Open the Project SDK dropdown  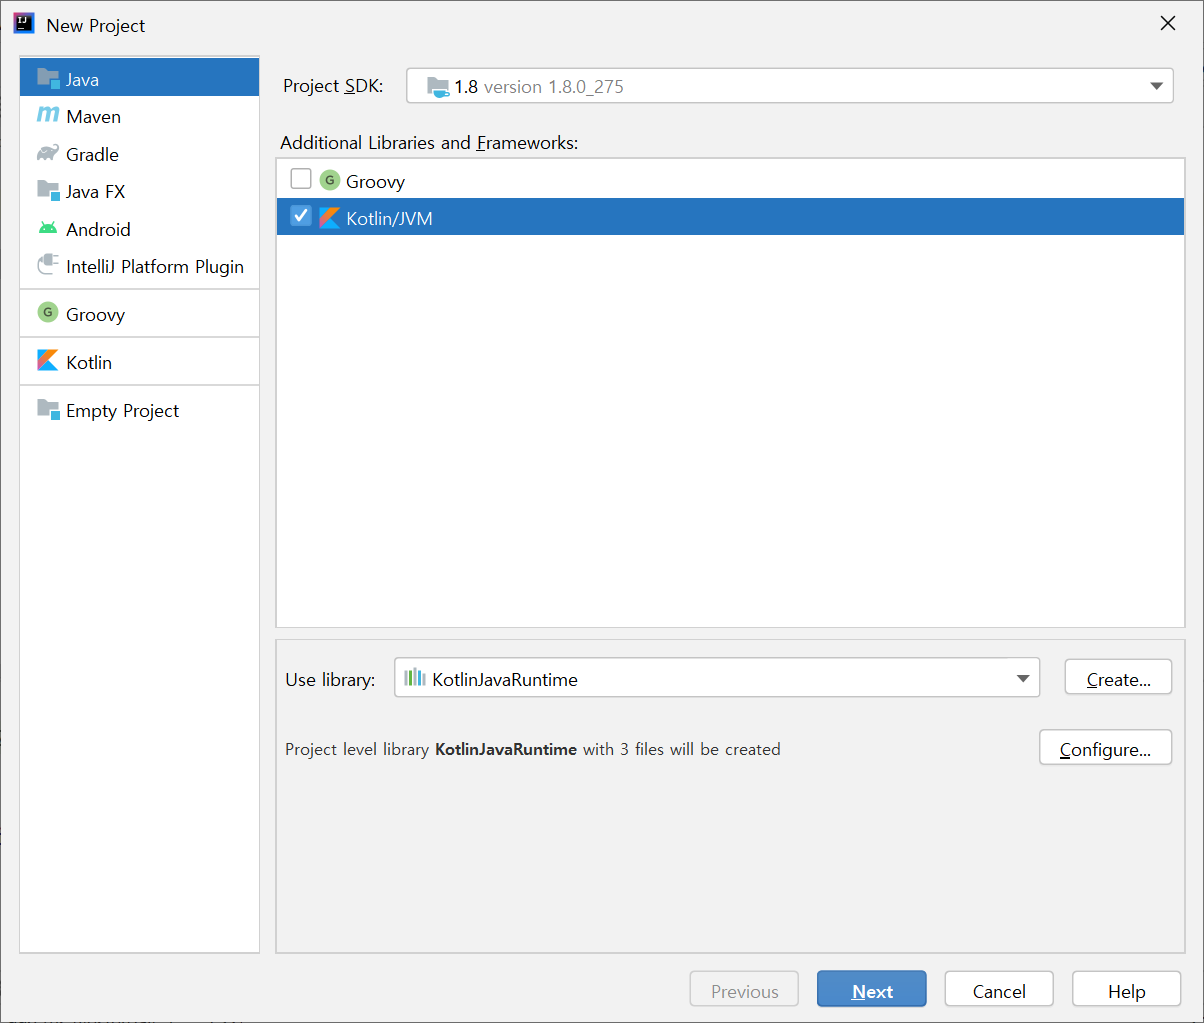tap(1156, 87)
